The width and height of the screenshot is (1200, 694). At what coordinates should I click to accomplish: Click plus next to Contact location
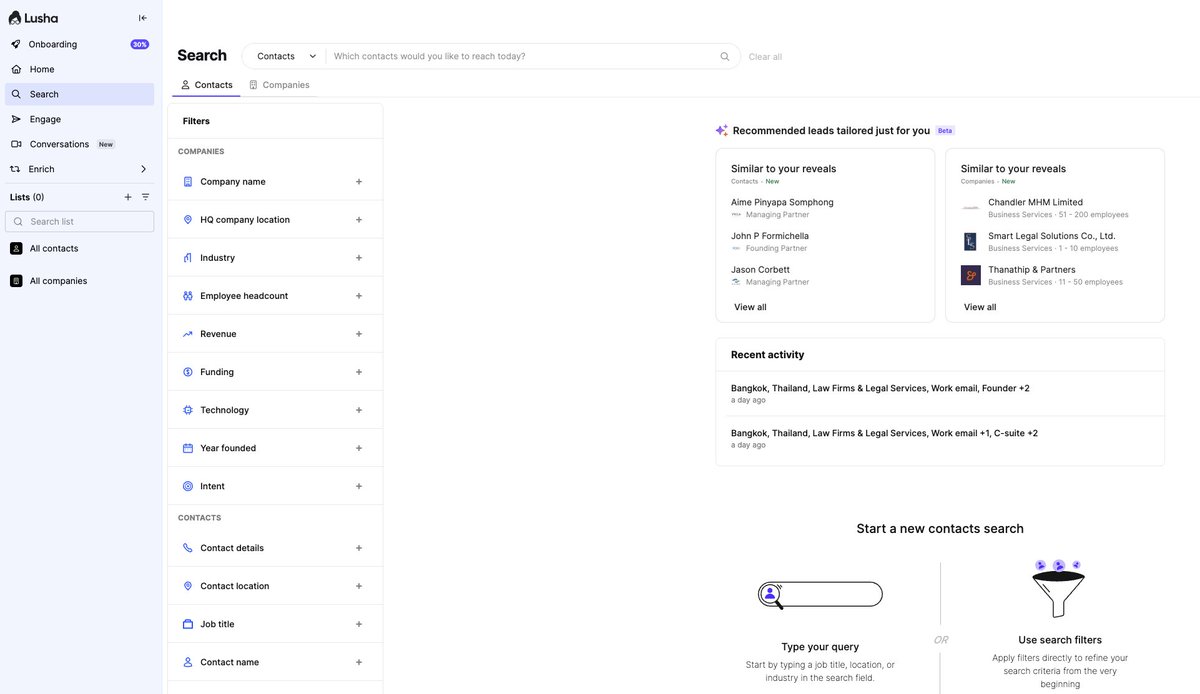pyautogui.click(x=359, y=586)
